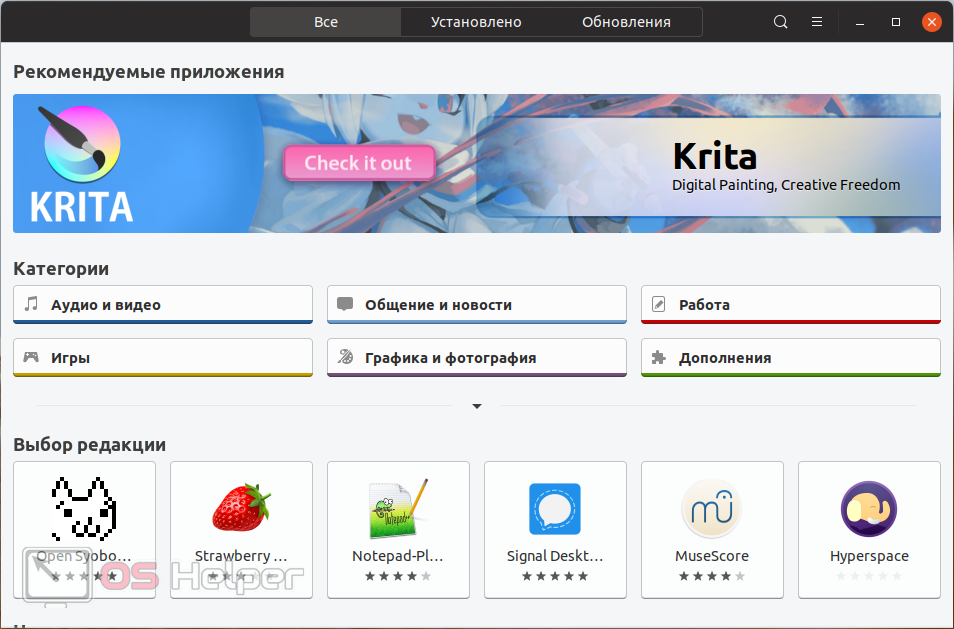Image resolution: width=954 pixels, height=629 pixels.
Task: Open the Strawberry app icon
Action: [241, 507]
